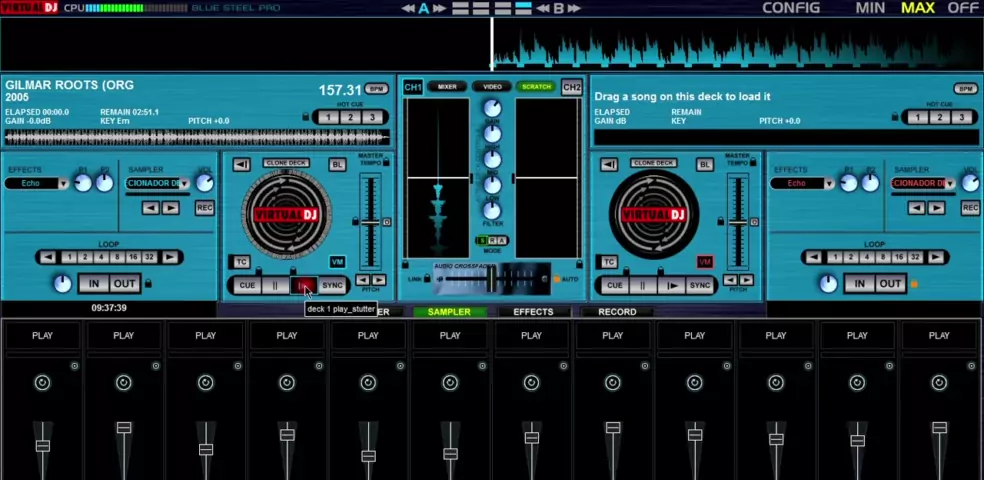Open the left deck Echo effects dropdown
Image resolution: width=984 pixels, height=480 pixels.
(x=63, y=184)
